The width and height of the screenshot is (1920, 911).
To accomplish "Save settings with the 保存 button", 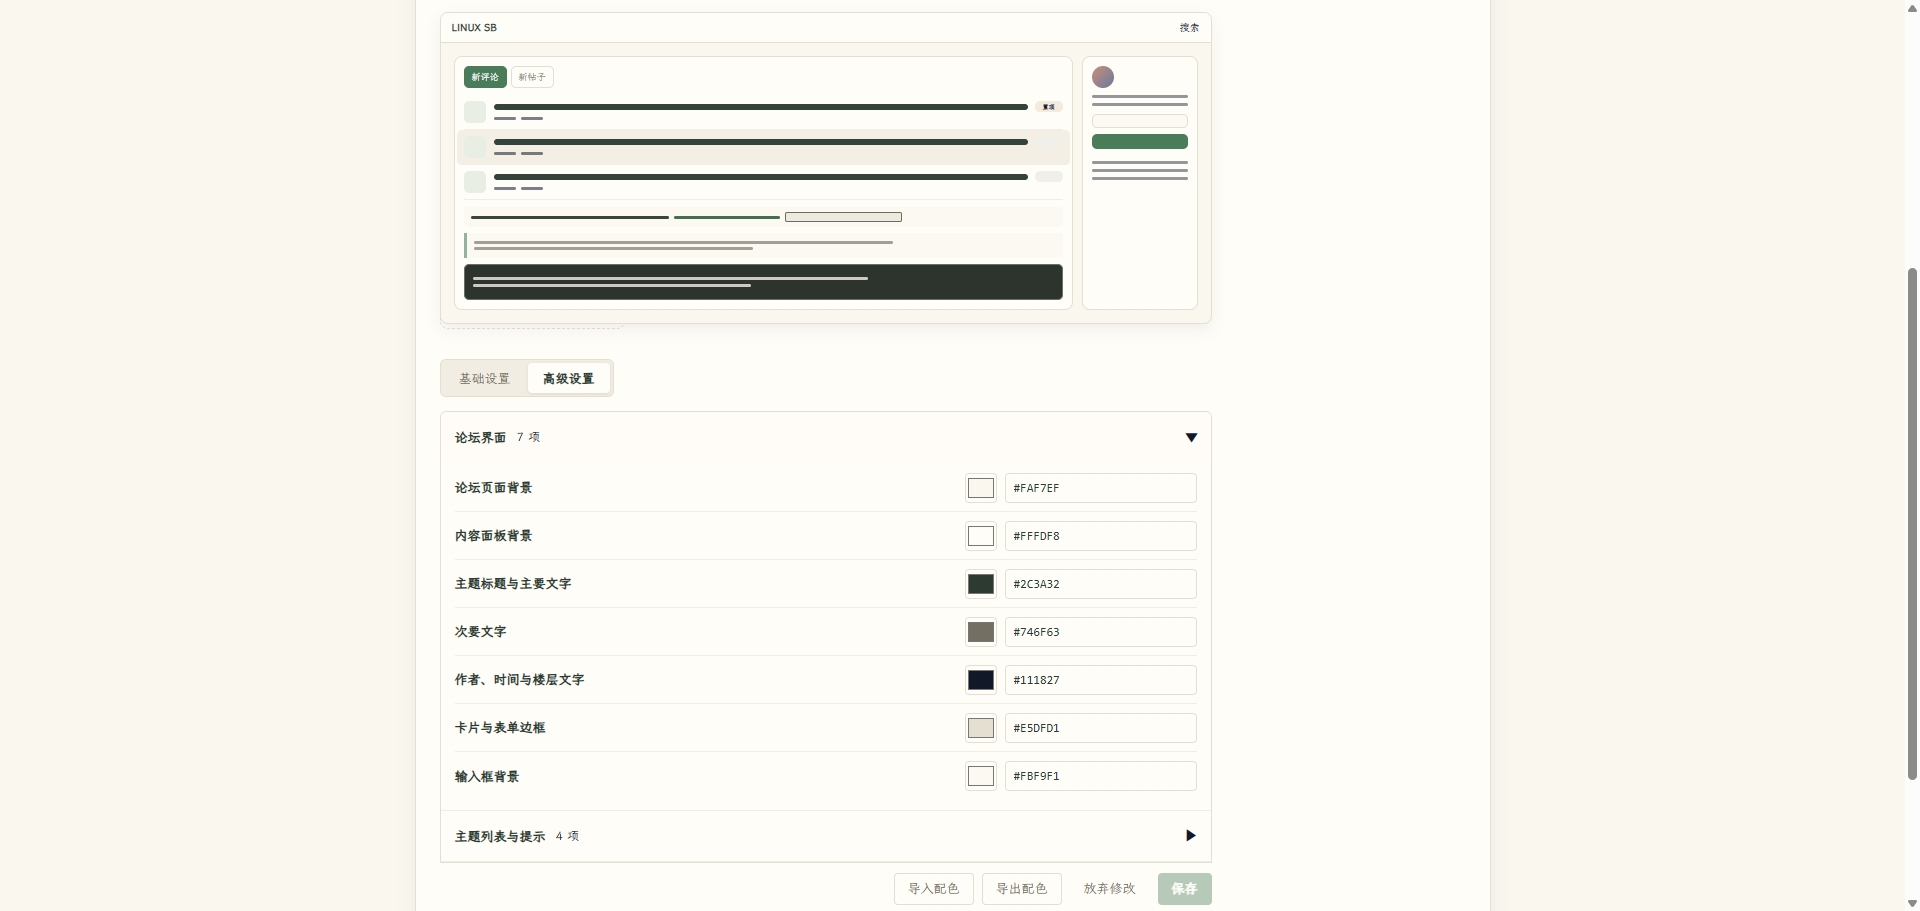I will point(1185,889).
